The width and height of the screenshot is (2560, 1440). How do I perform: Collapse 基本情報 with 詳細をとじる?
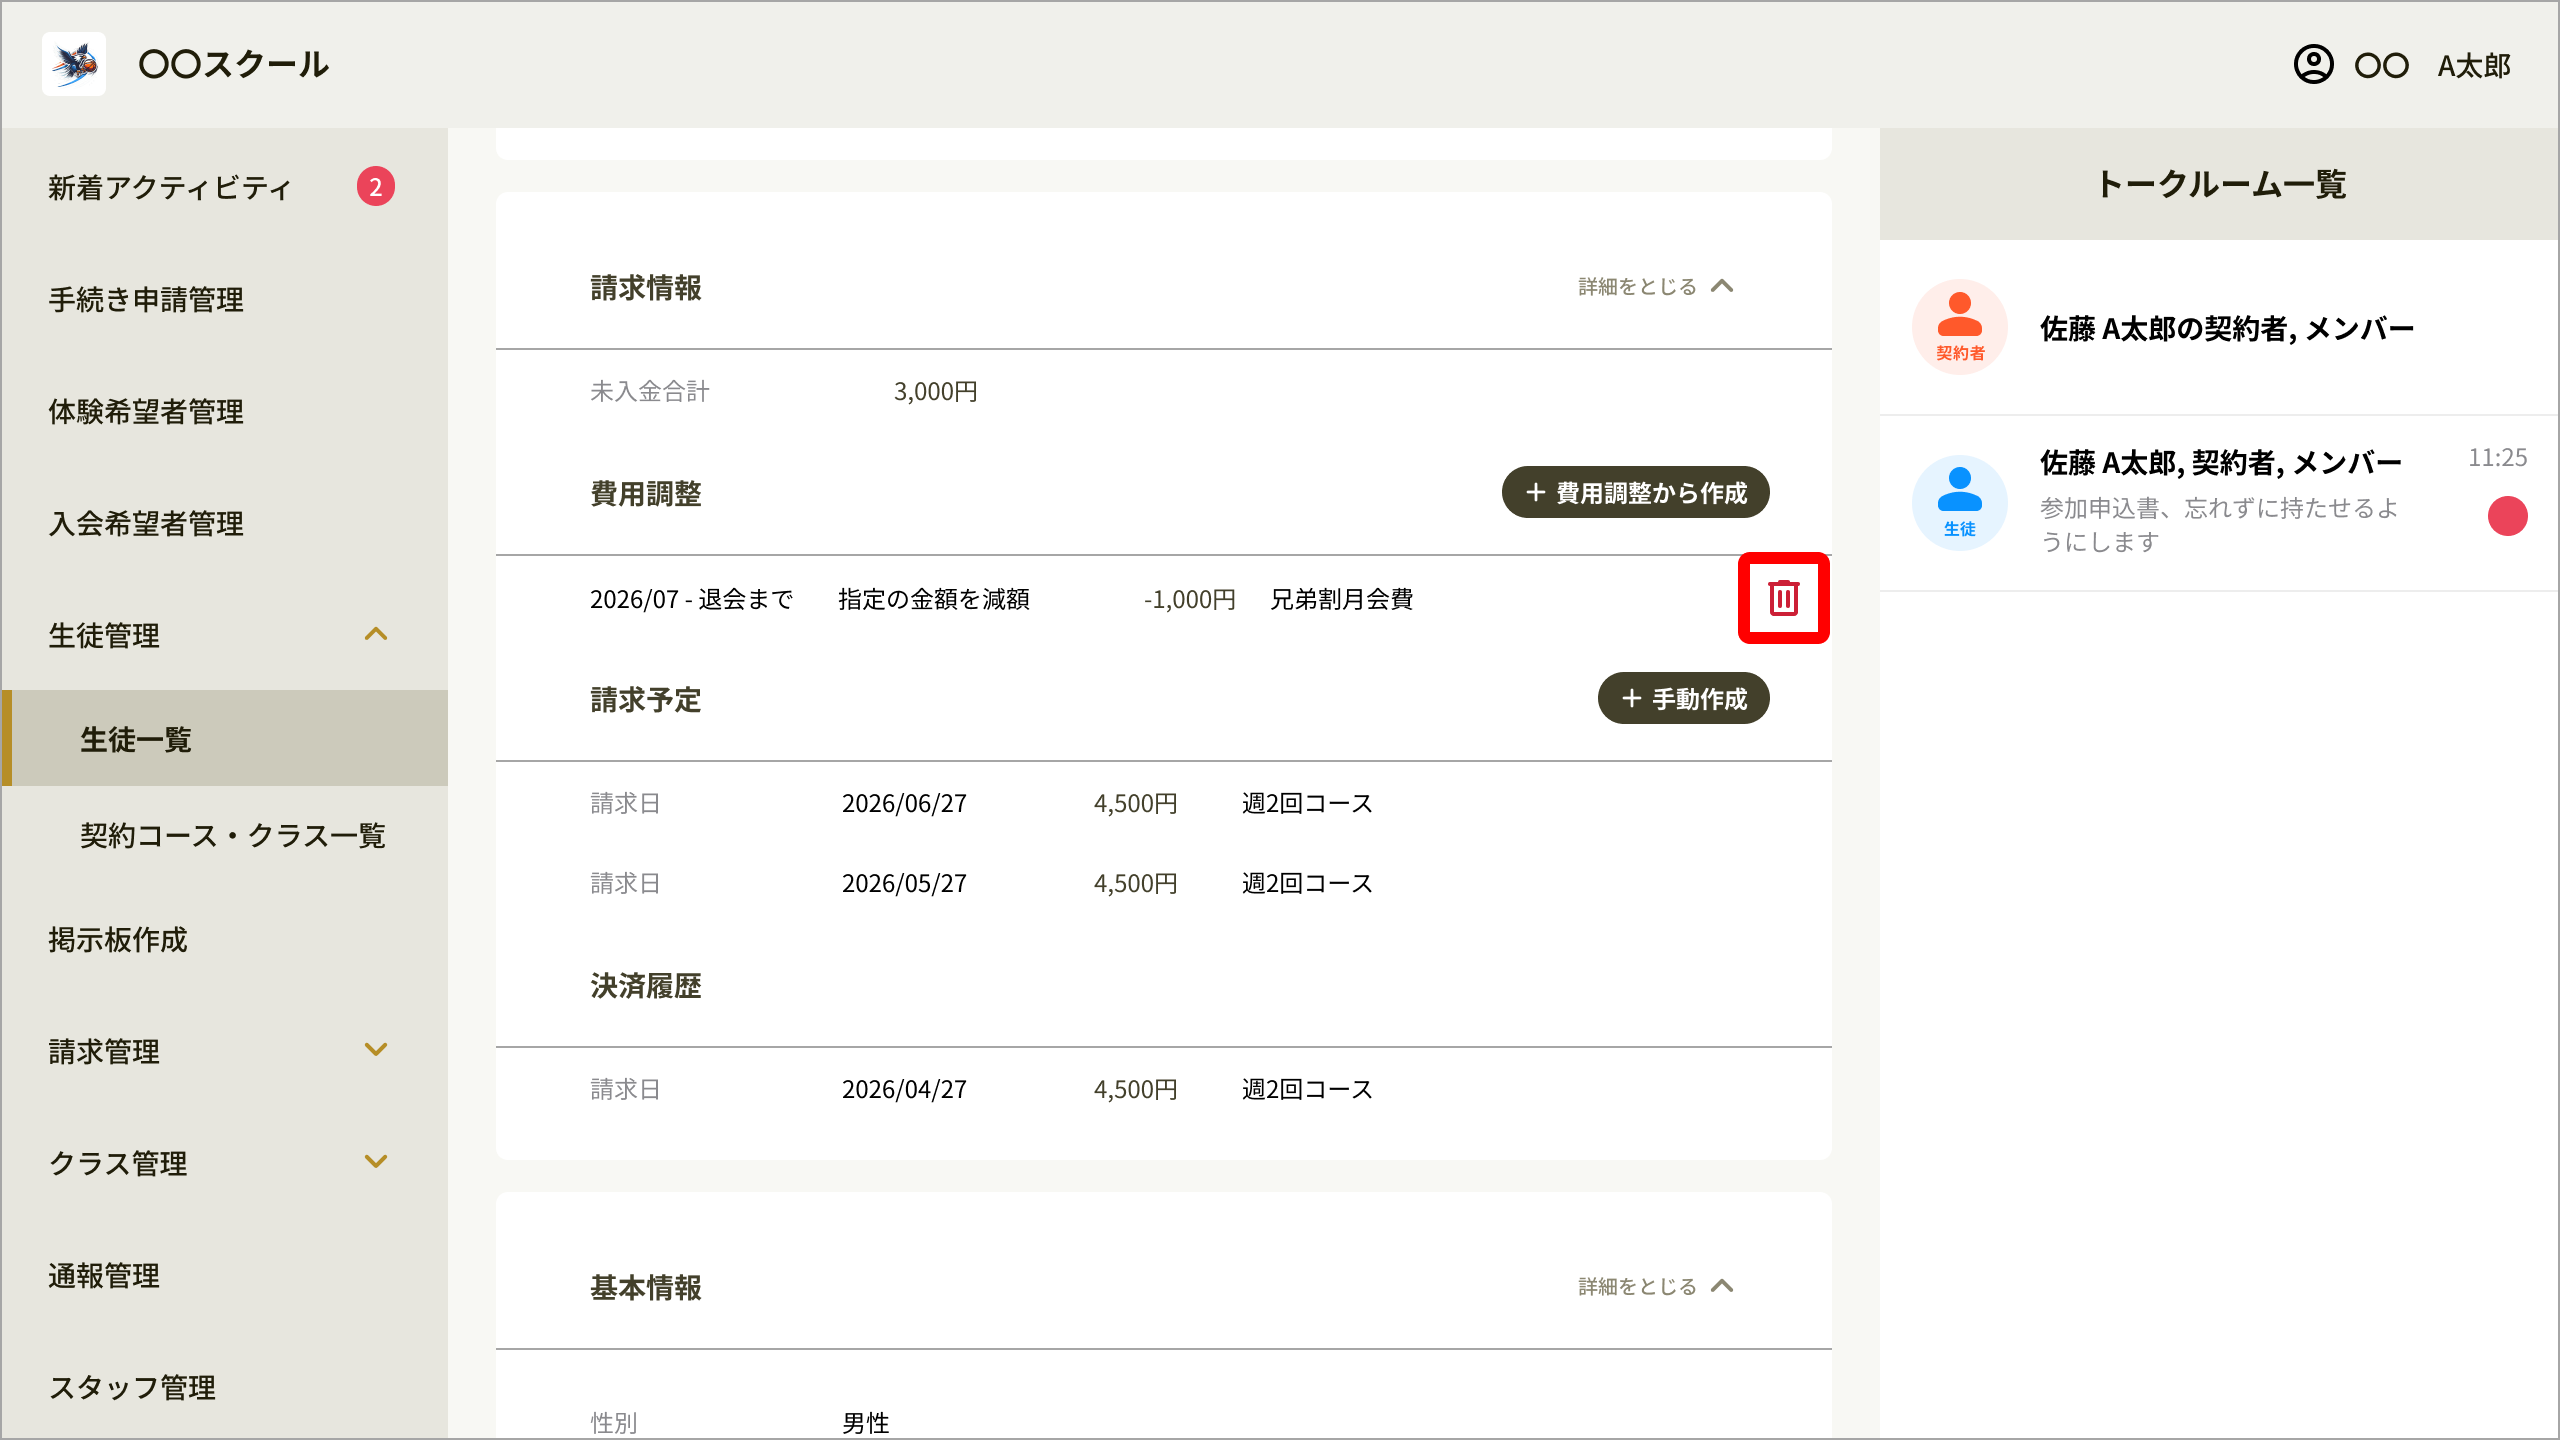pyautogui.click(x=1656, y=1286)
